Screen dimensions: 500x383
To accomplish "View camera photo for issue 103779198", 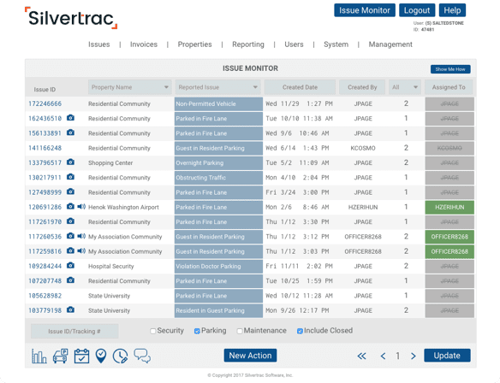I will coord(70,310).
